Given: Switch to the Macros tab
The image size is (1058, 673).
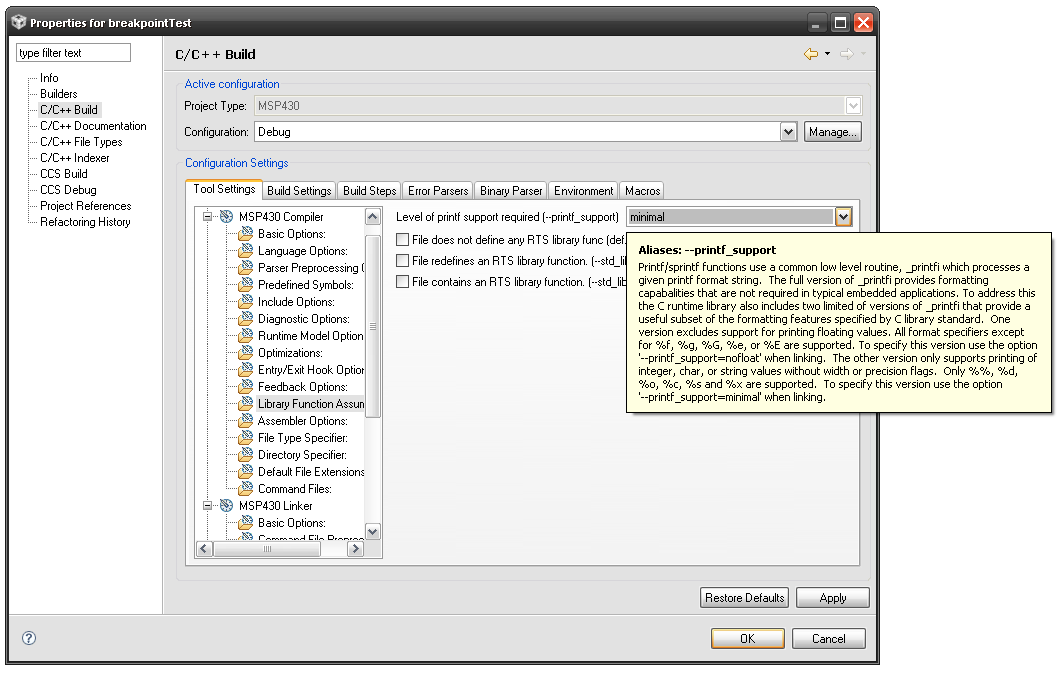Looking at the screenshot, I should [642, 191].
